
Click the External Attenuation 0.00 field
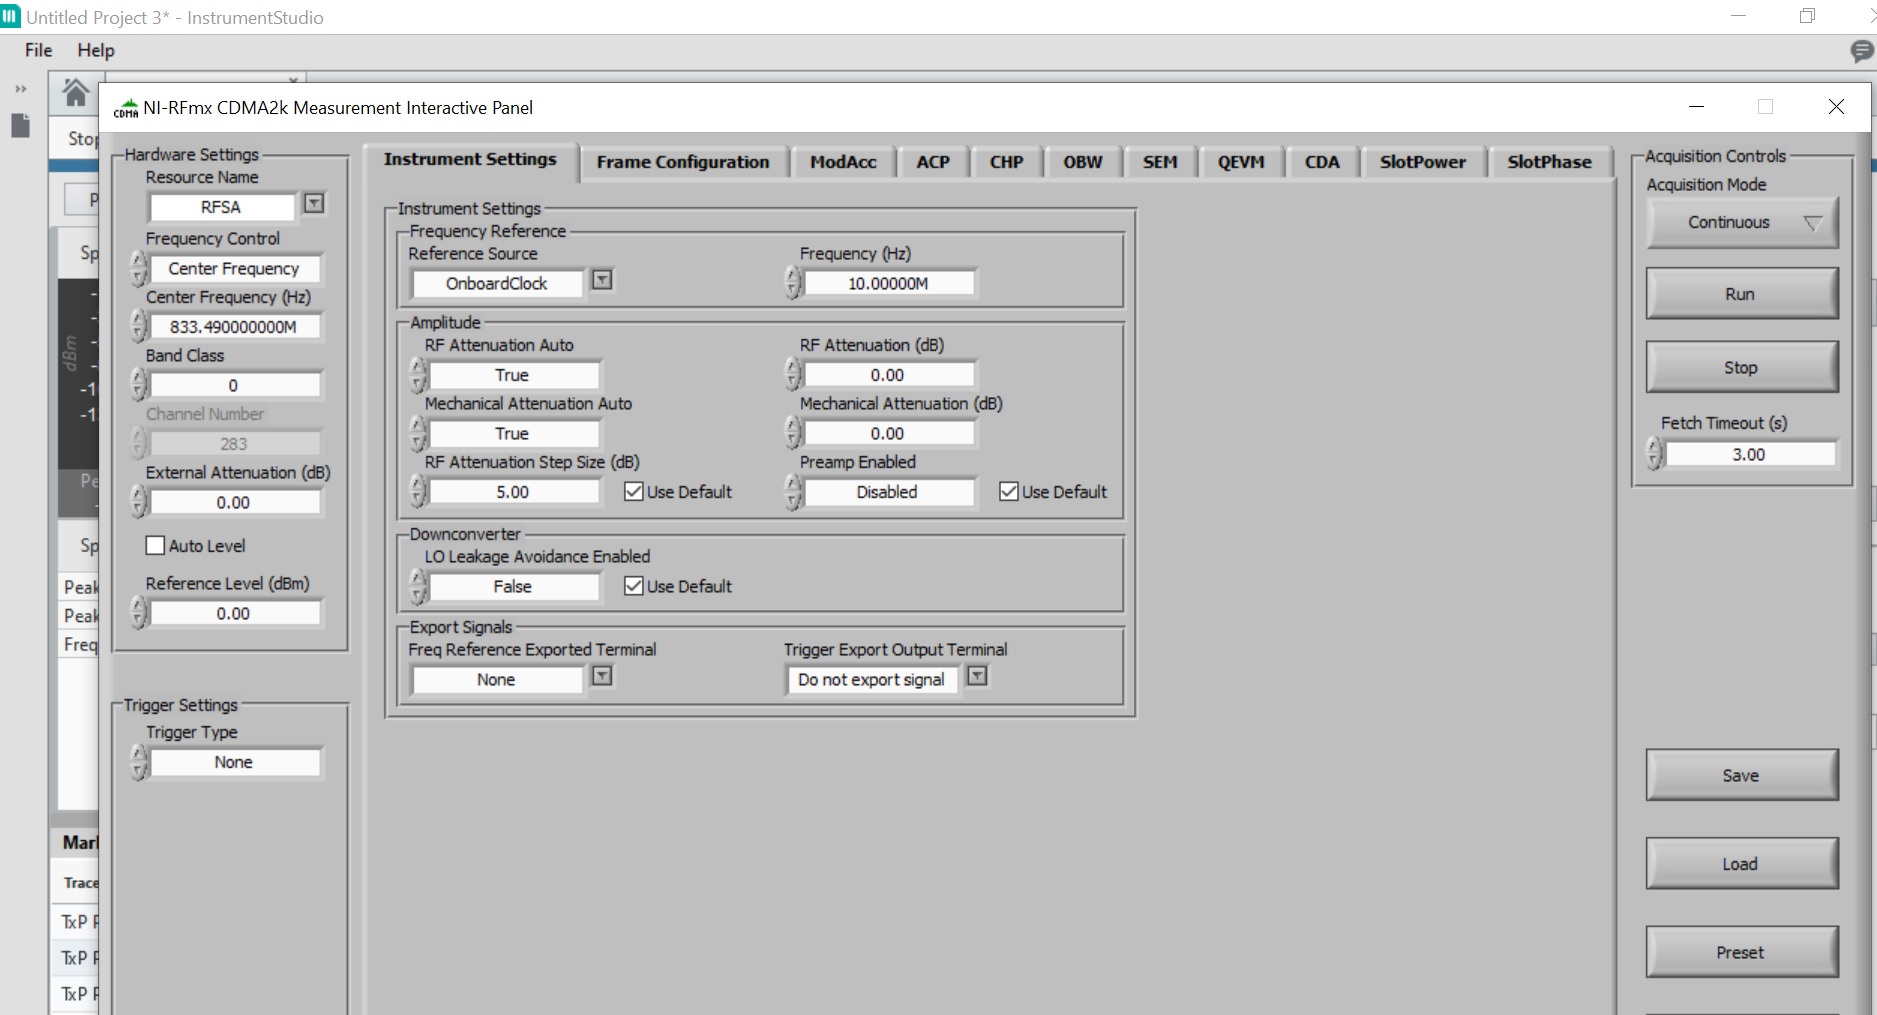(234, 503)
